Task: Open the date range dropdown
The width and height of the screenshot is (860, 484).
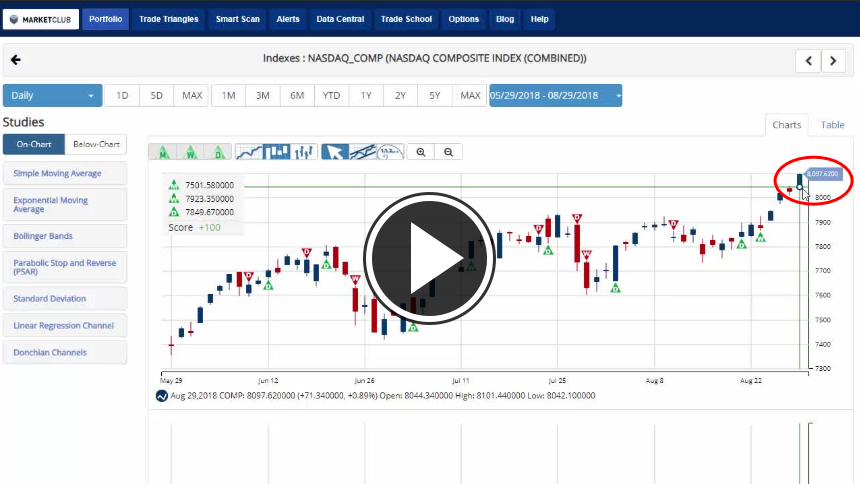Action: point(555,96)
